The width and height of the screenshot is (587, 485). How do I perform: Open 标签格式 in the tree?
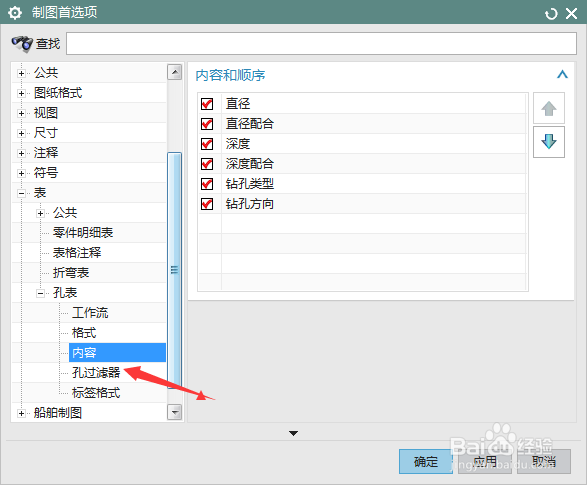click(96, 393)
